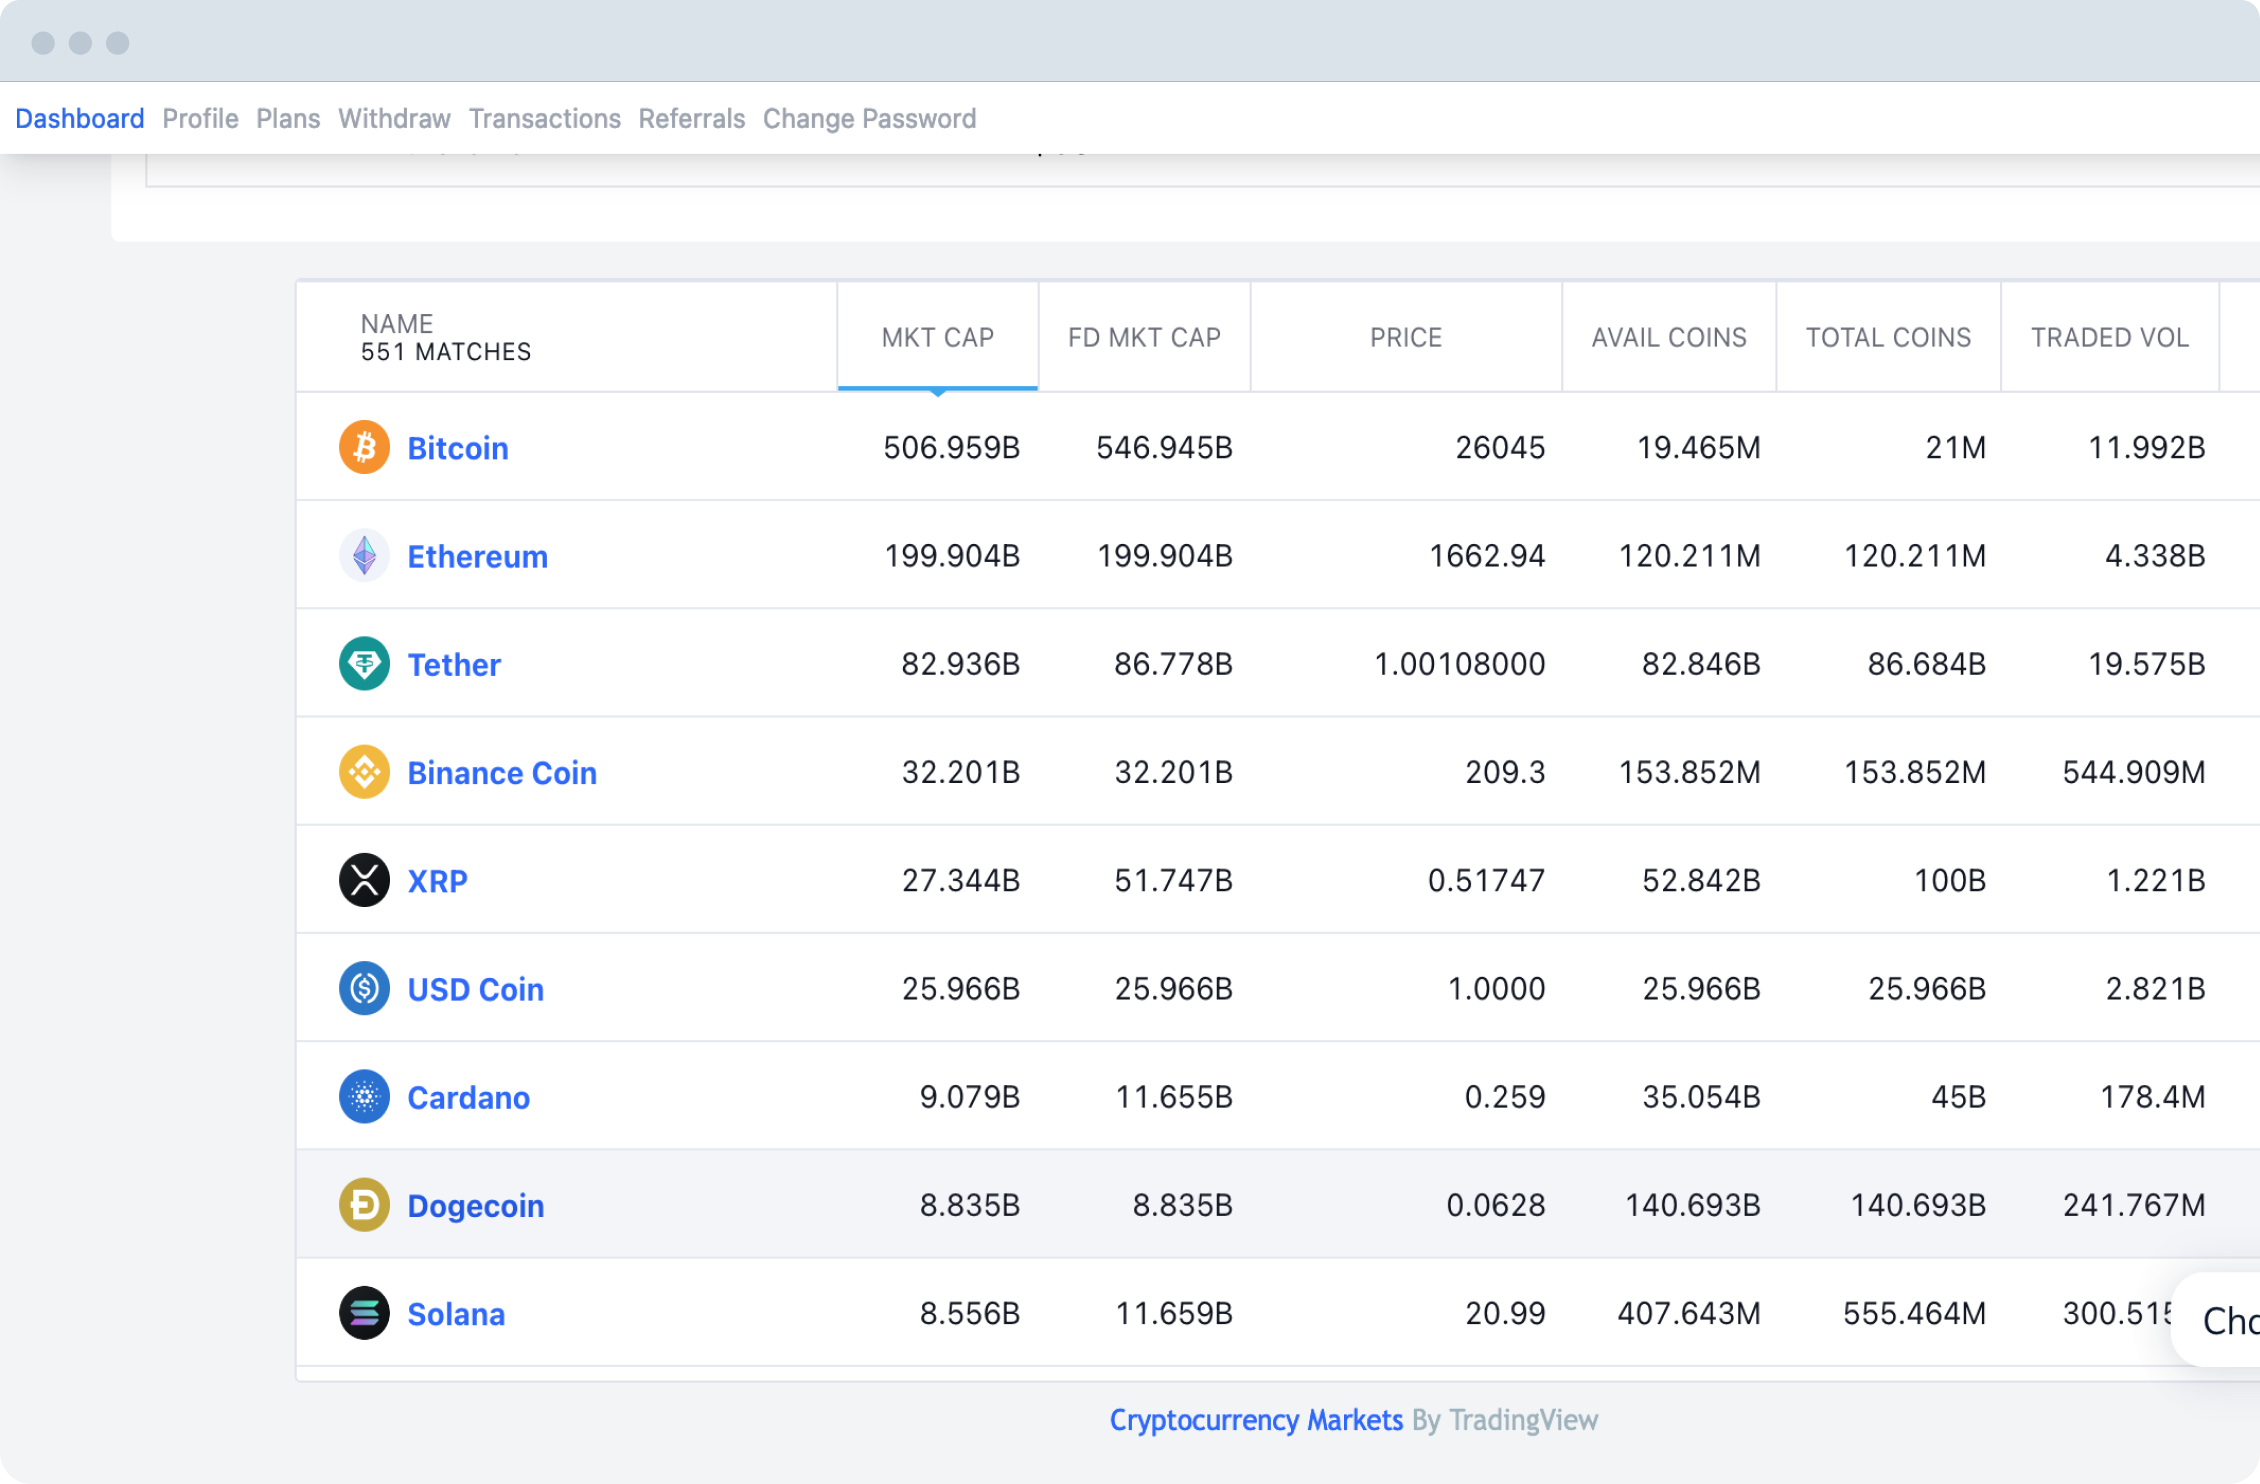Click the Ethereum diamond icon
This screenshot has width=2260, height=1484.
(364, 555)
